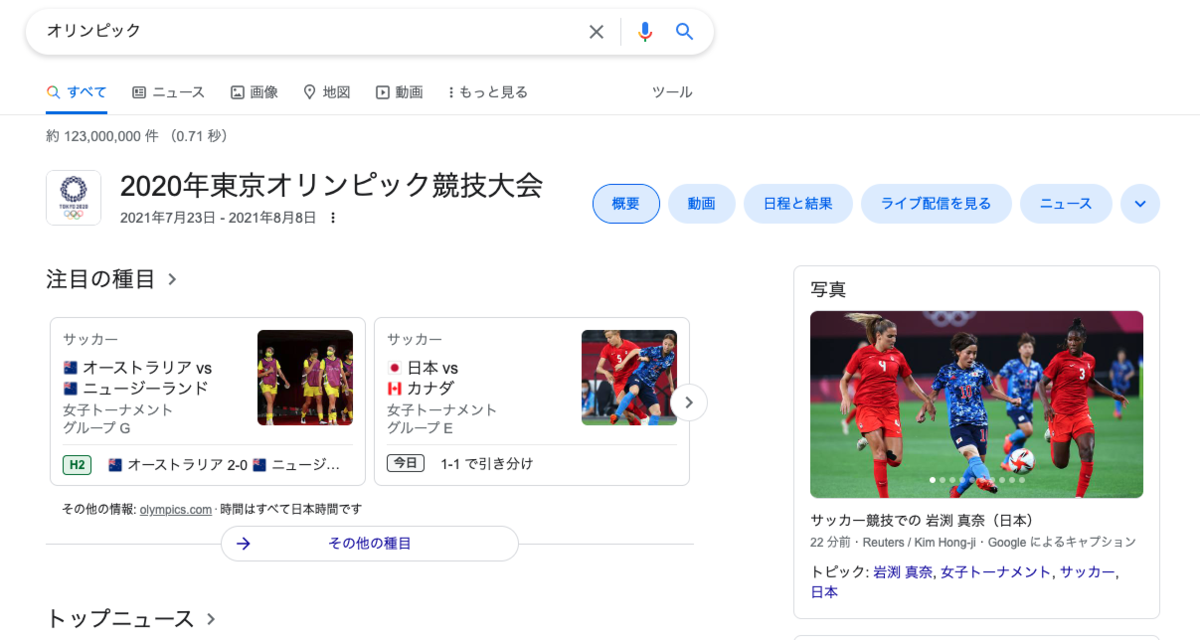This screenshot has width=1200, height=640.
Task: Advance match carousel with right arrow
Action: pyautogui.click(x=689, y=403)
